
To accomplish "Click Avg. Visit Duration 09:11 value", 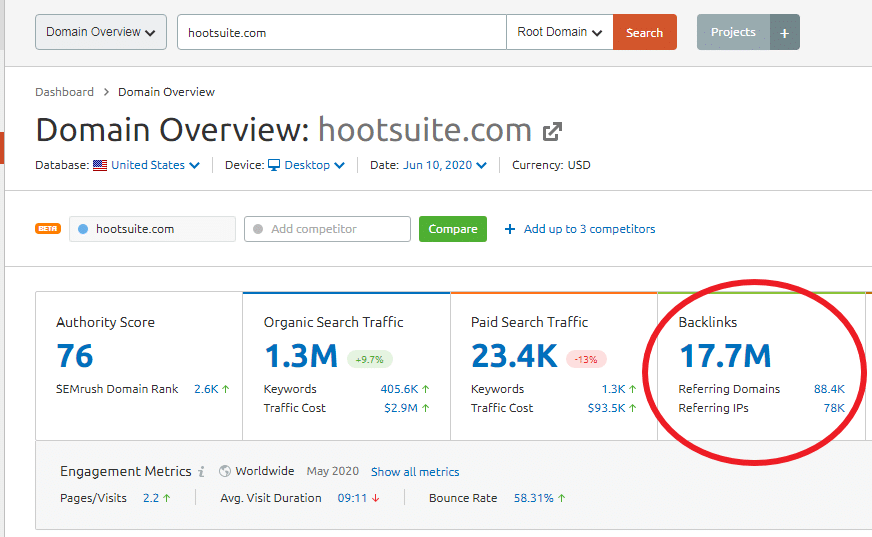I will (x=352, y=498).
